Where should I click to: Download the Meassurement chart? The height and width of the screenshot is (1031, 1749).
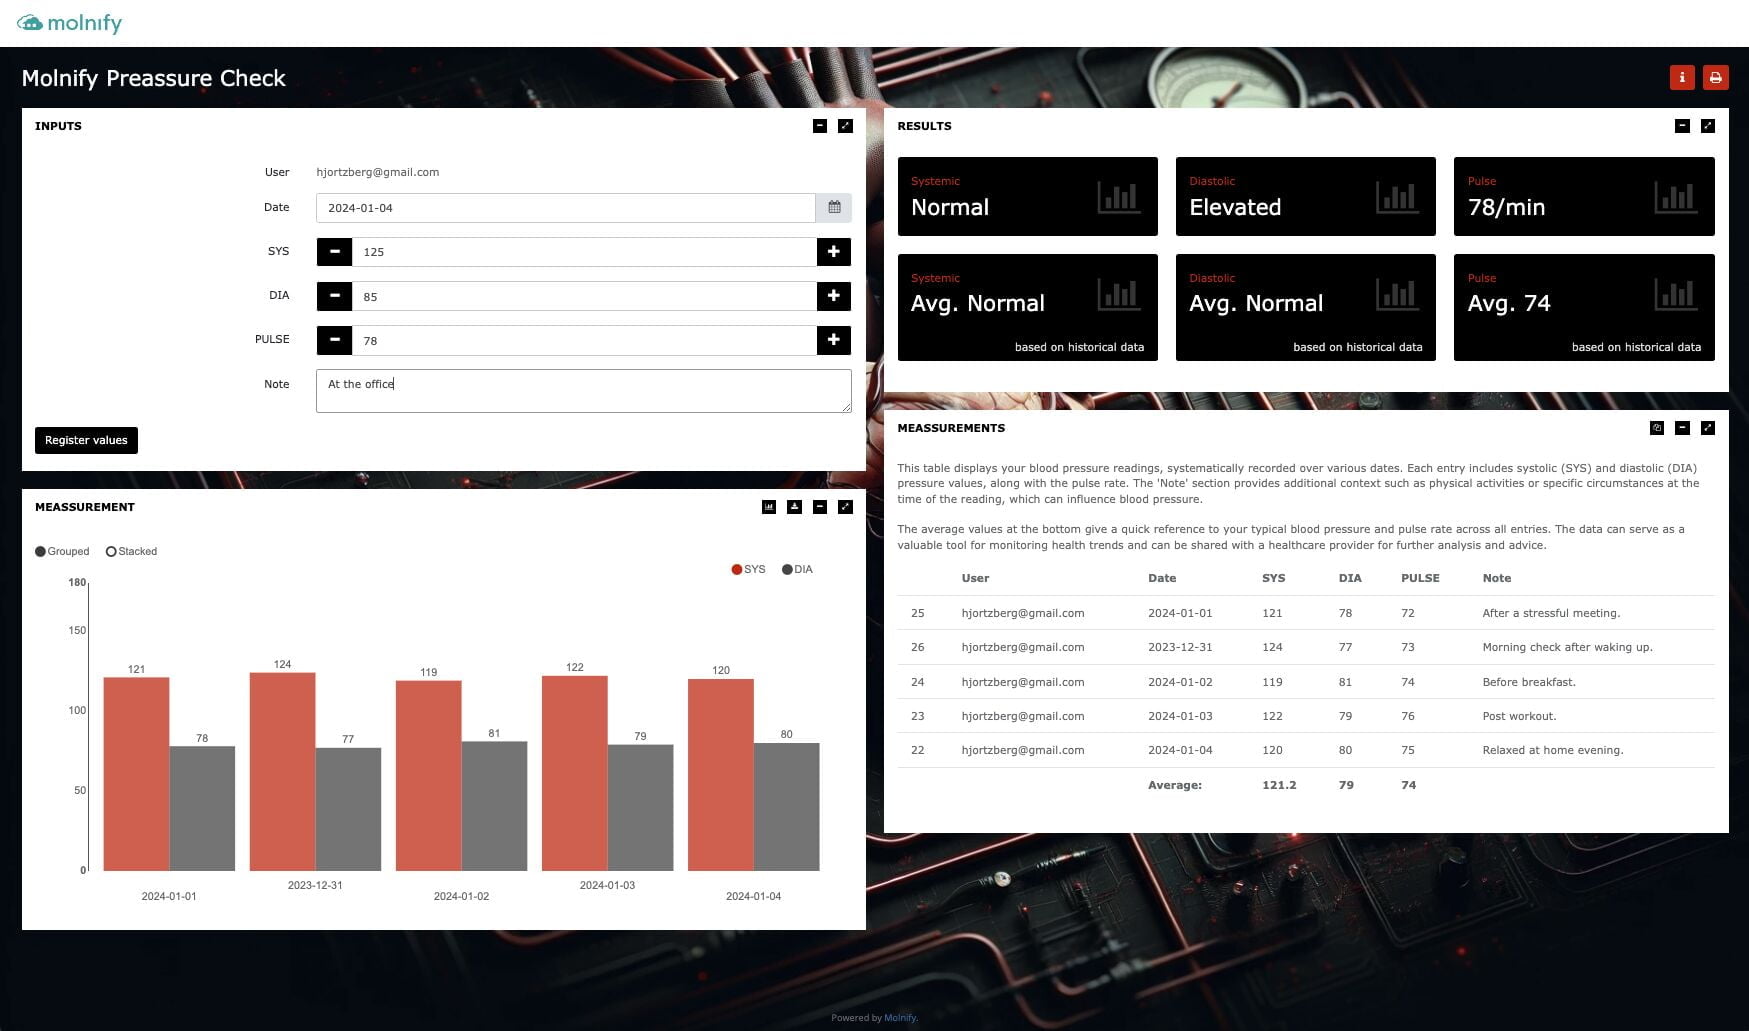(x=794, y=507)
